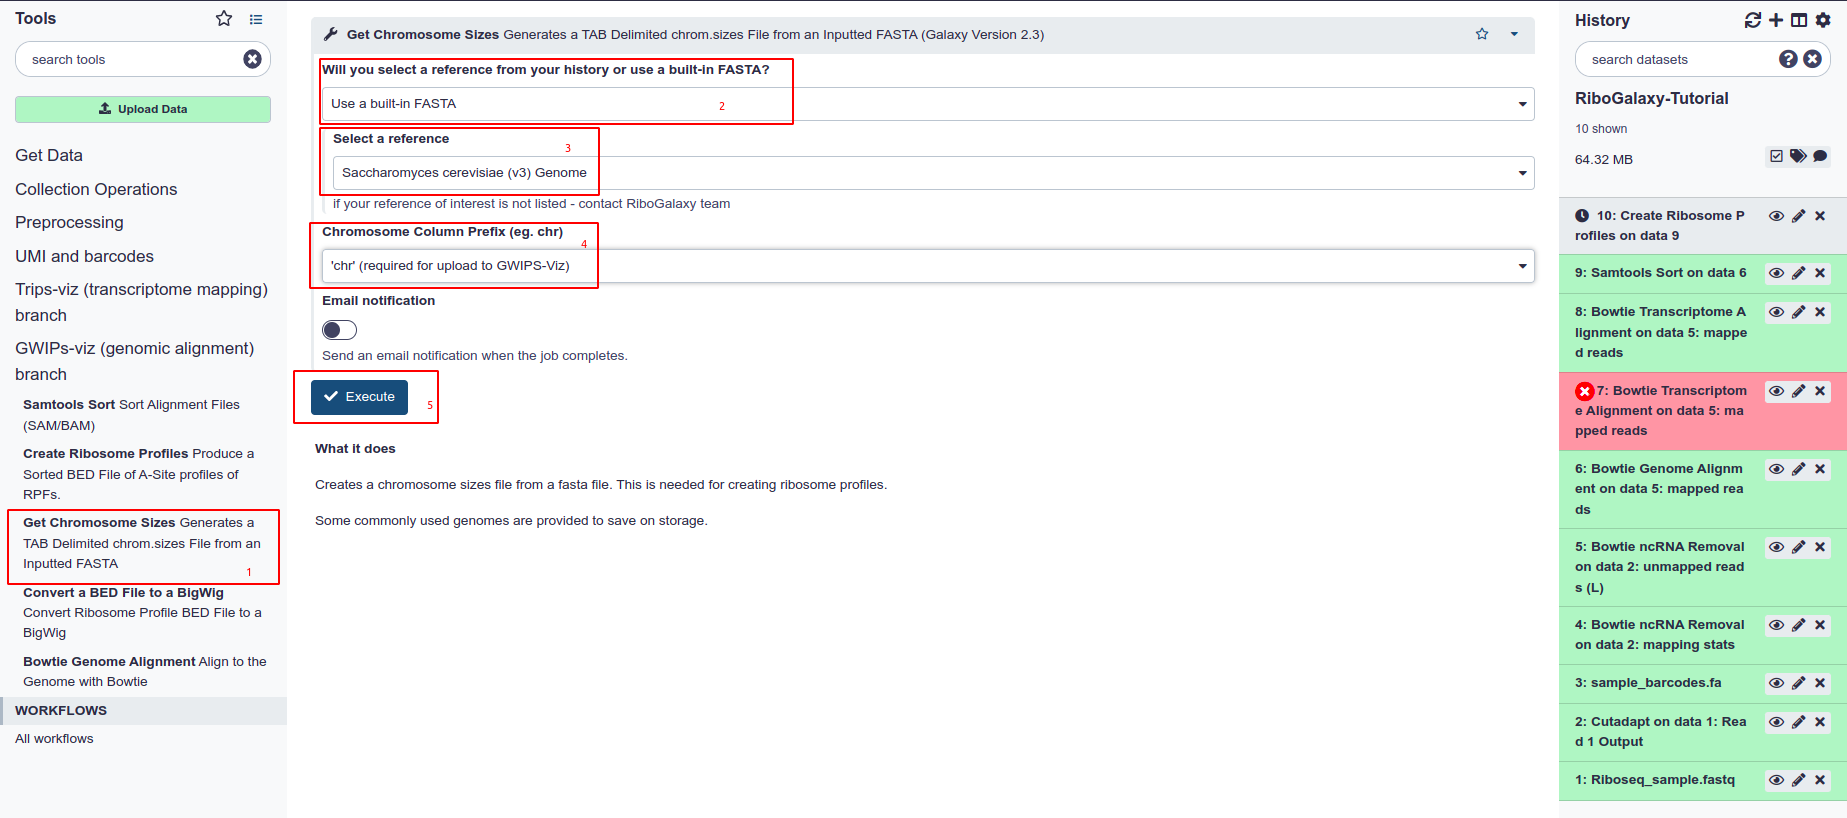The image size is (1847, 818).
Task: Favorite tools via the star icon in the Tools header
Action: (224, 18)
